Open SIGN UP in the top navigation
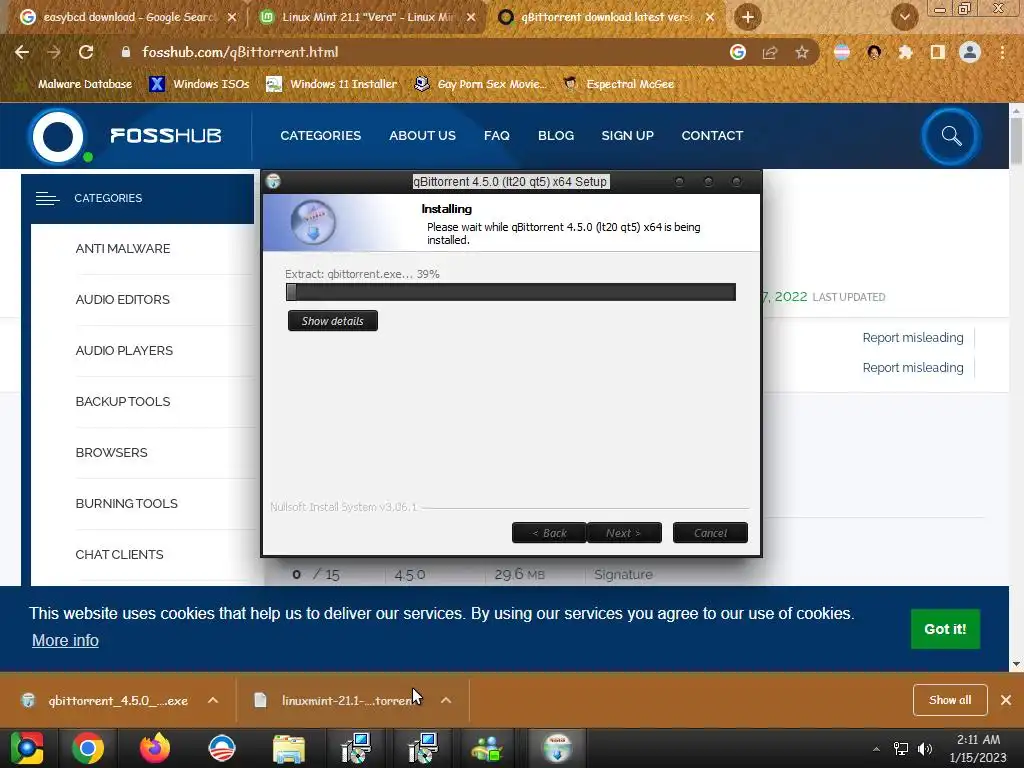The image size is (1024, 768). 628,136
